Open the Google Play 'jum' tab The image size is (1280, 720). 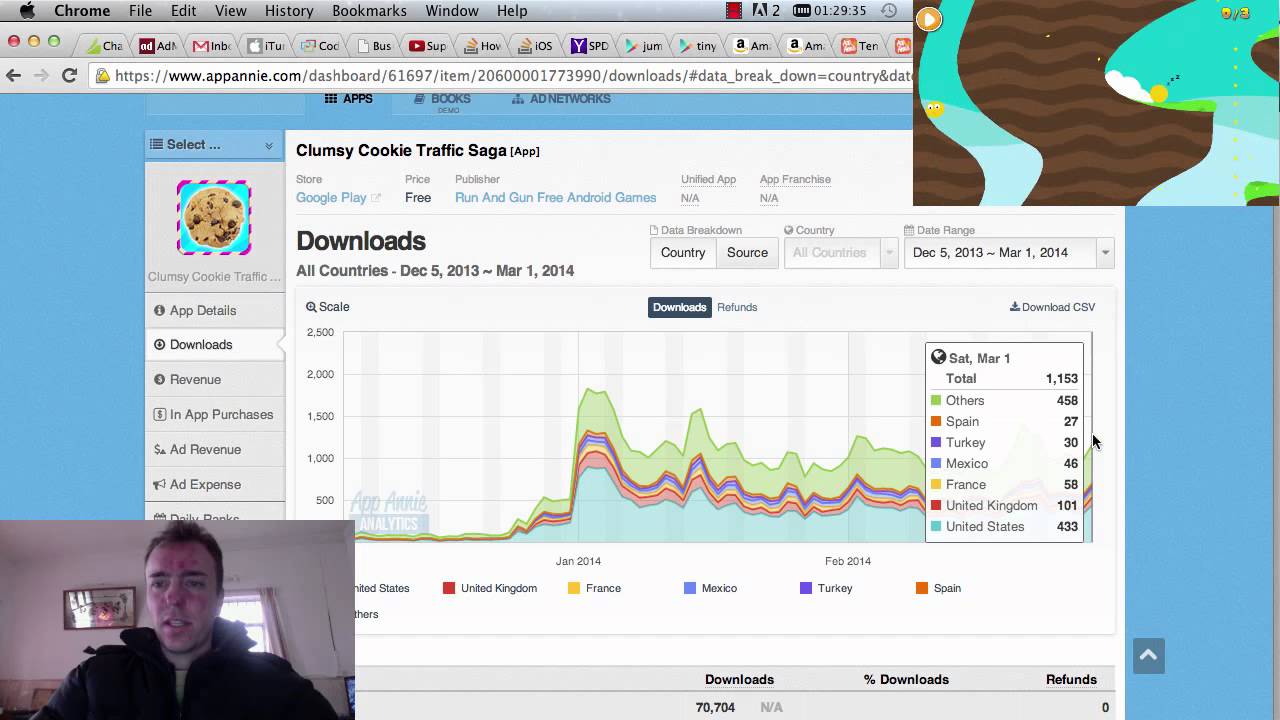[x=644, y=45]
